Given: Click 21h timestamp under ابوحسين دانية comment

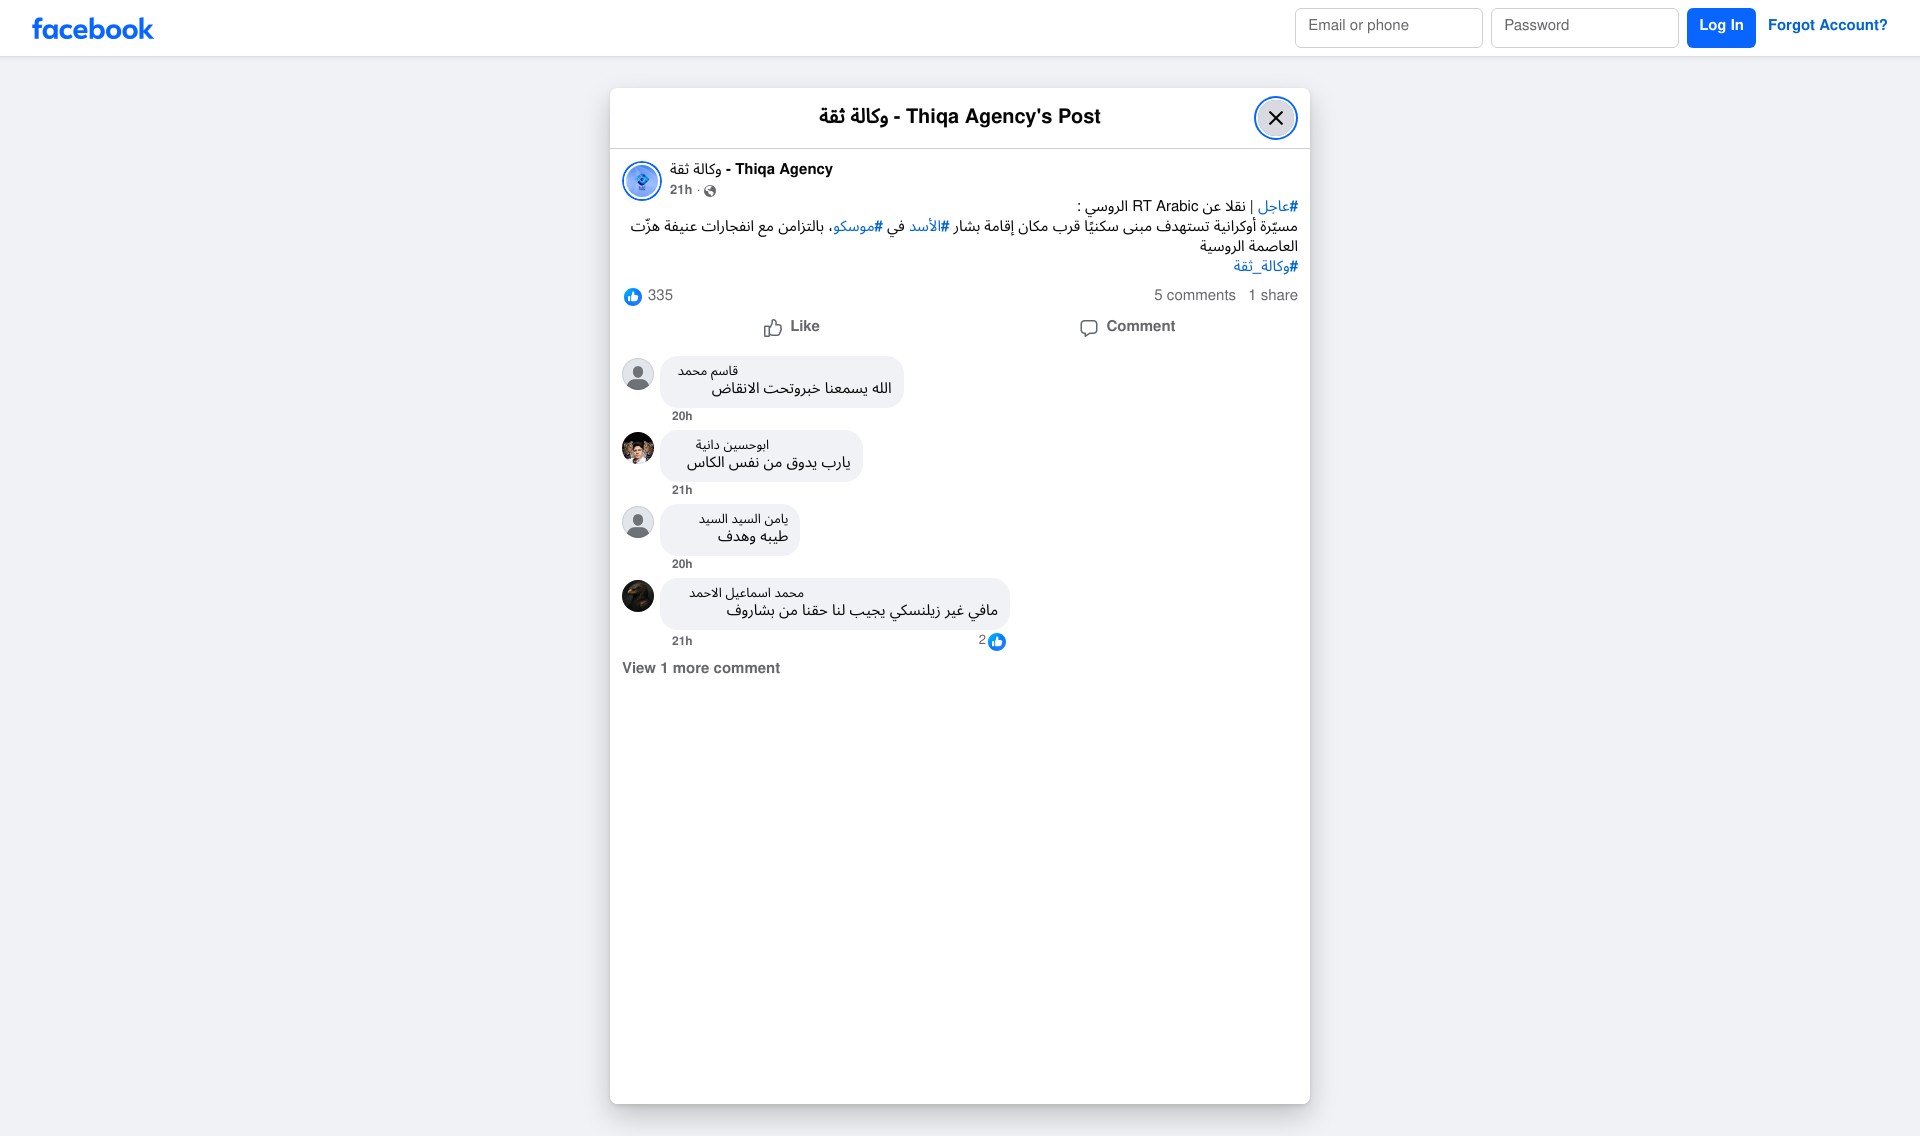Looking at the screenshot, I should click(x=682, y=490).
